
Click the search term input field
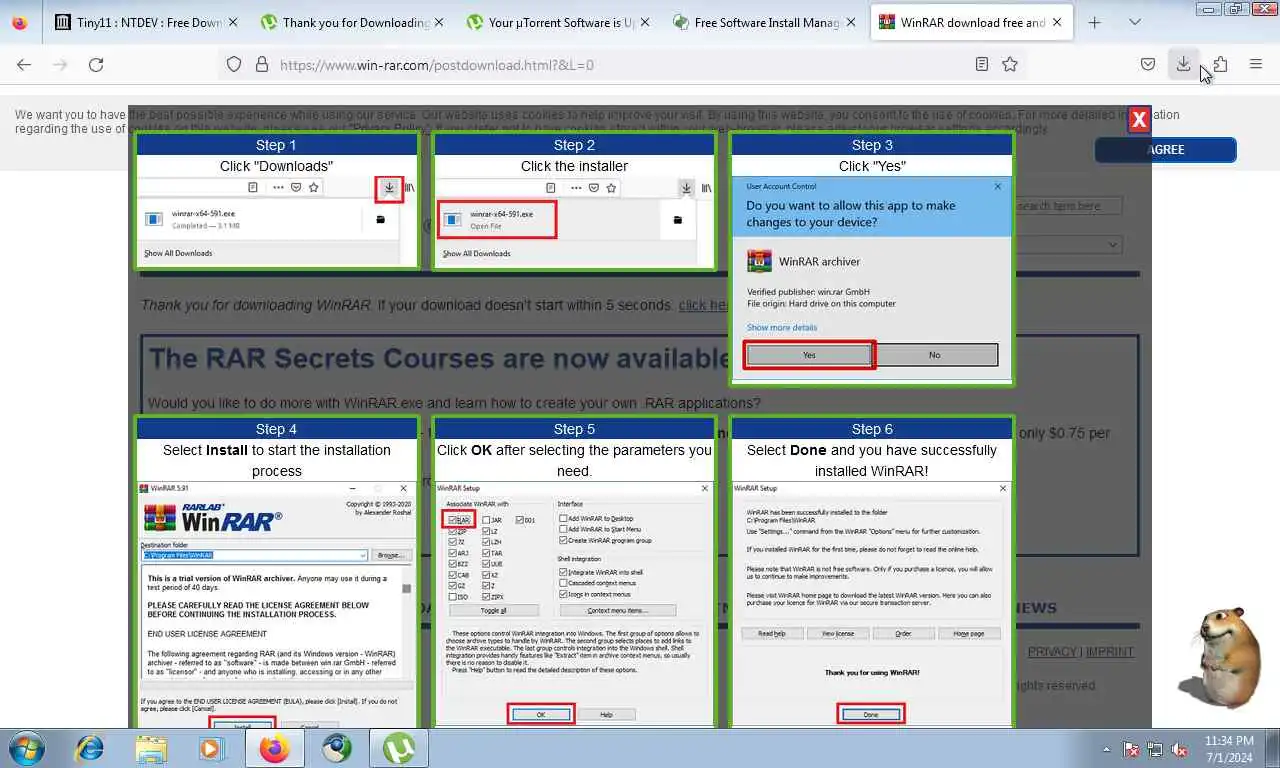tap(1068, 206)
